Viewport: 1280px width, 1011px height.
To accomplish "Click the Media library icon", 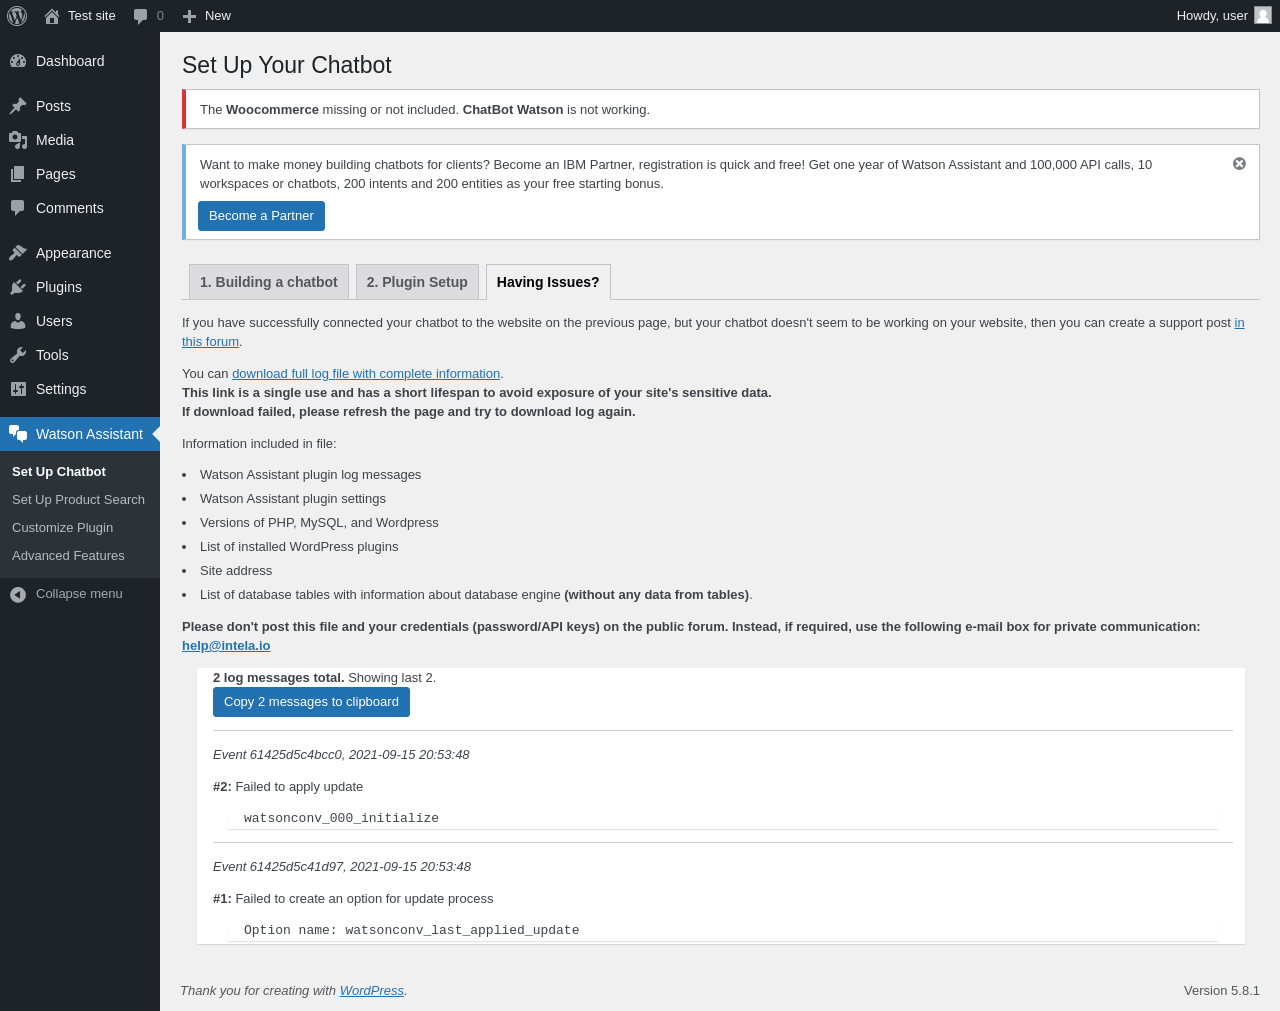I will pyautogui.click(x=18, y=140).
